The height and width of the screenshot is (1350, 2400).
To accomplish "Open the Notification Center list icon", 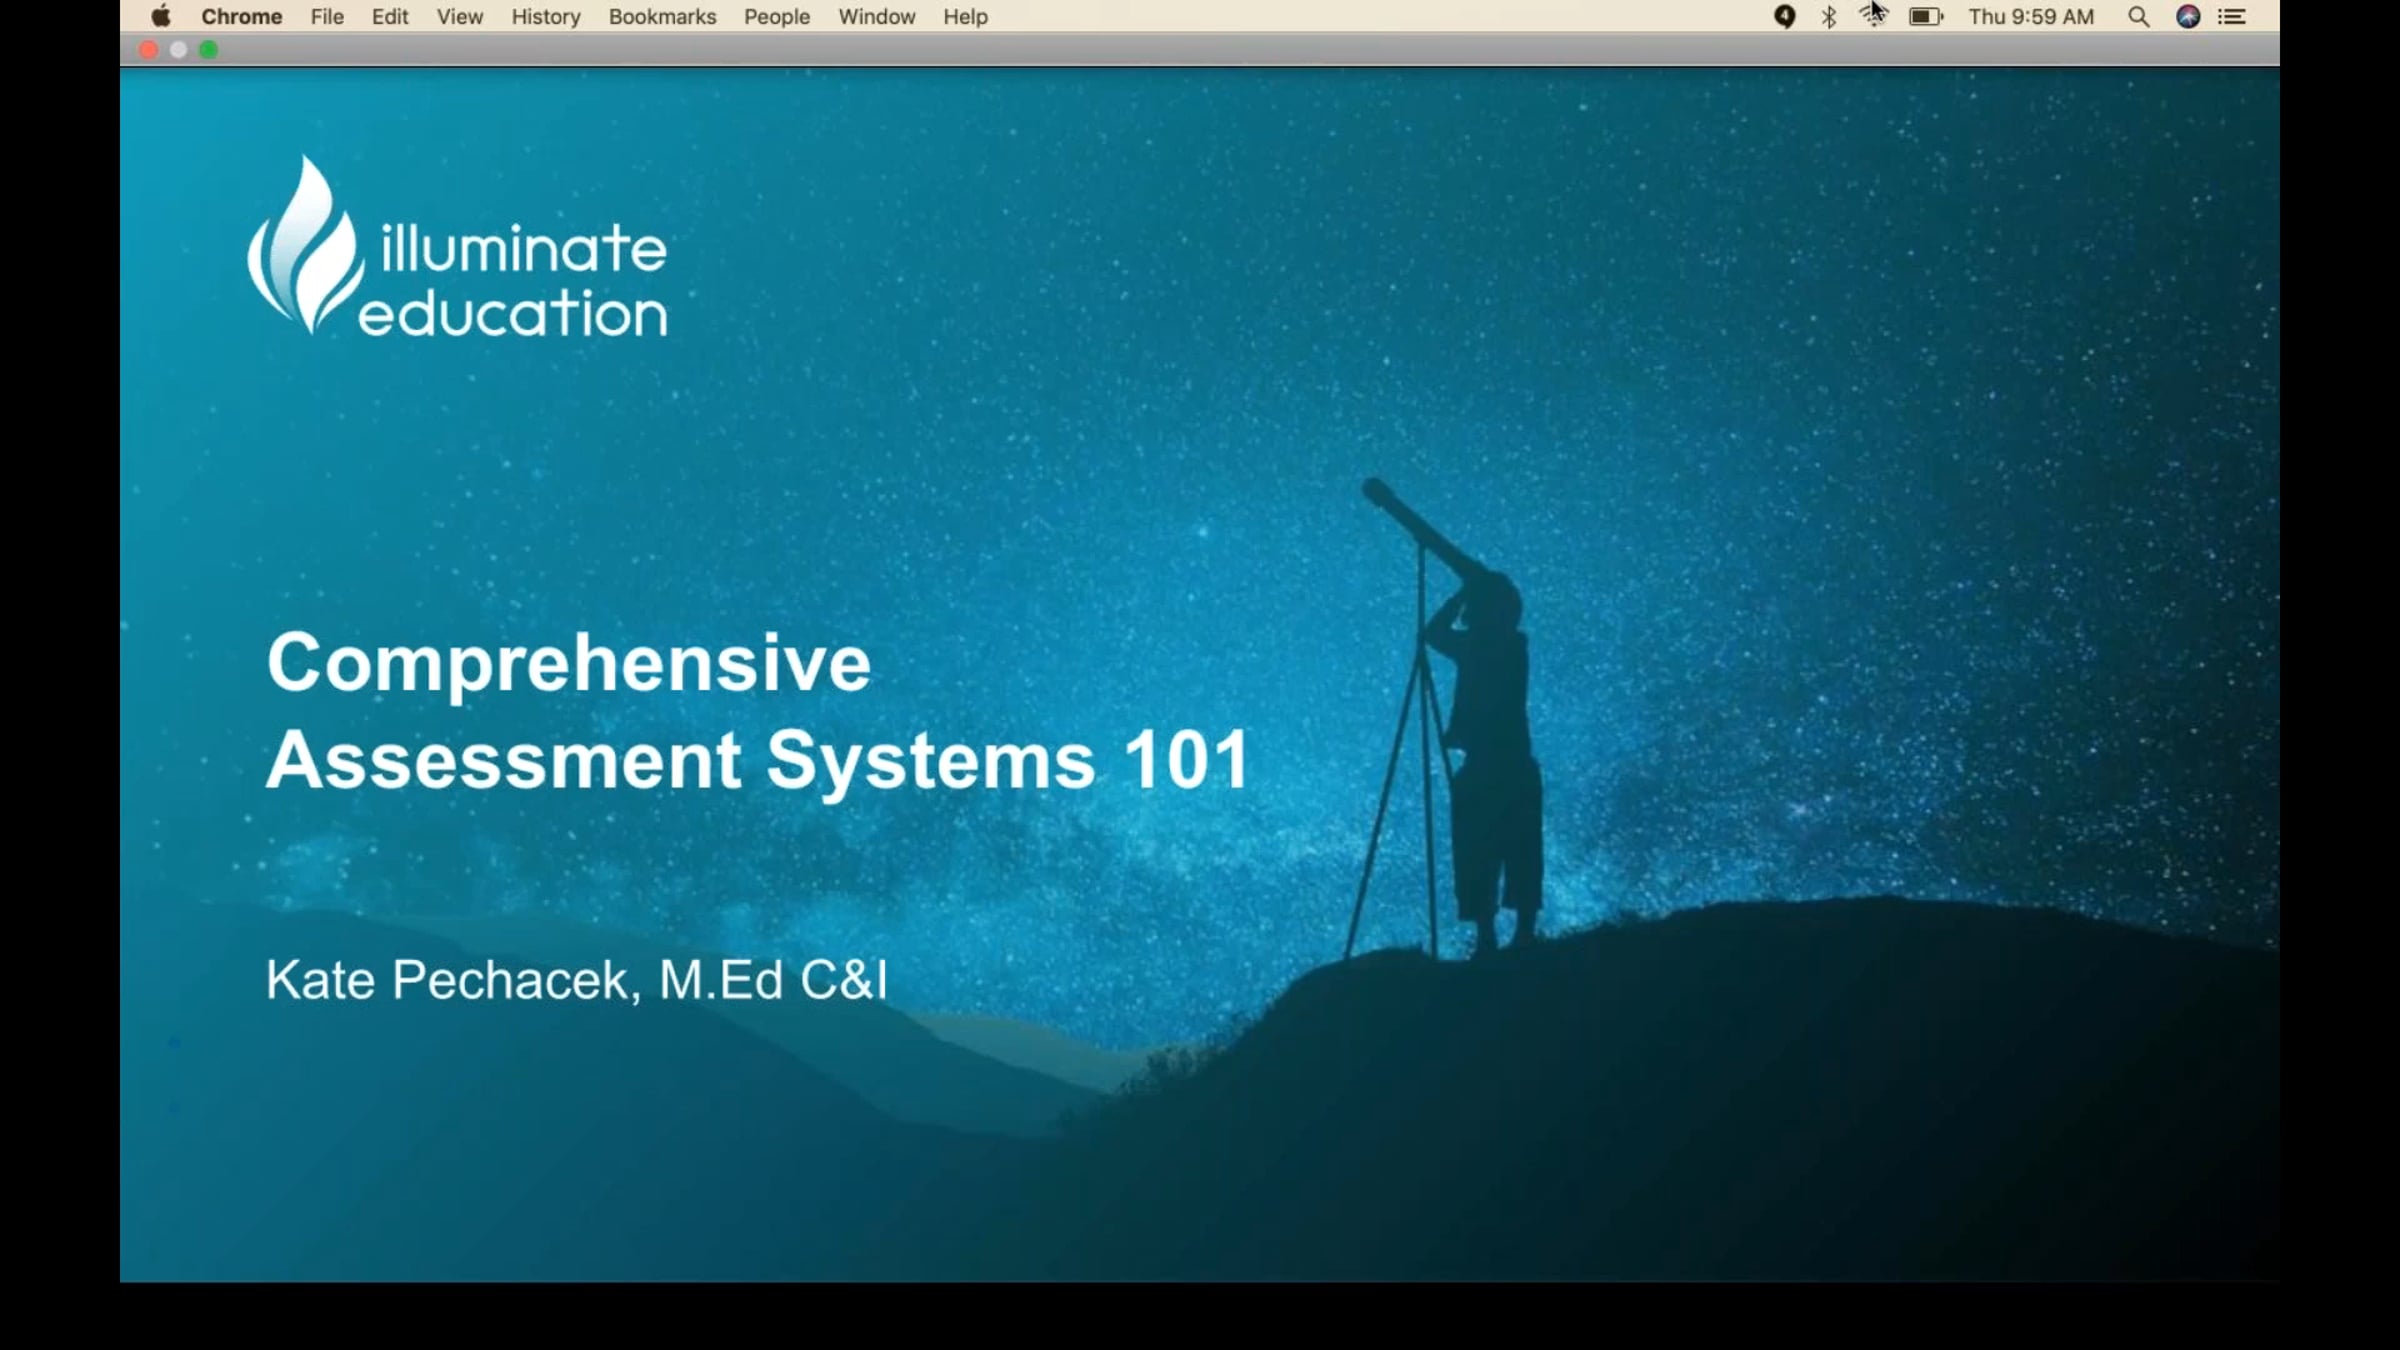I will tap(2232, 17).
